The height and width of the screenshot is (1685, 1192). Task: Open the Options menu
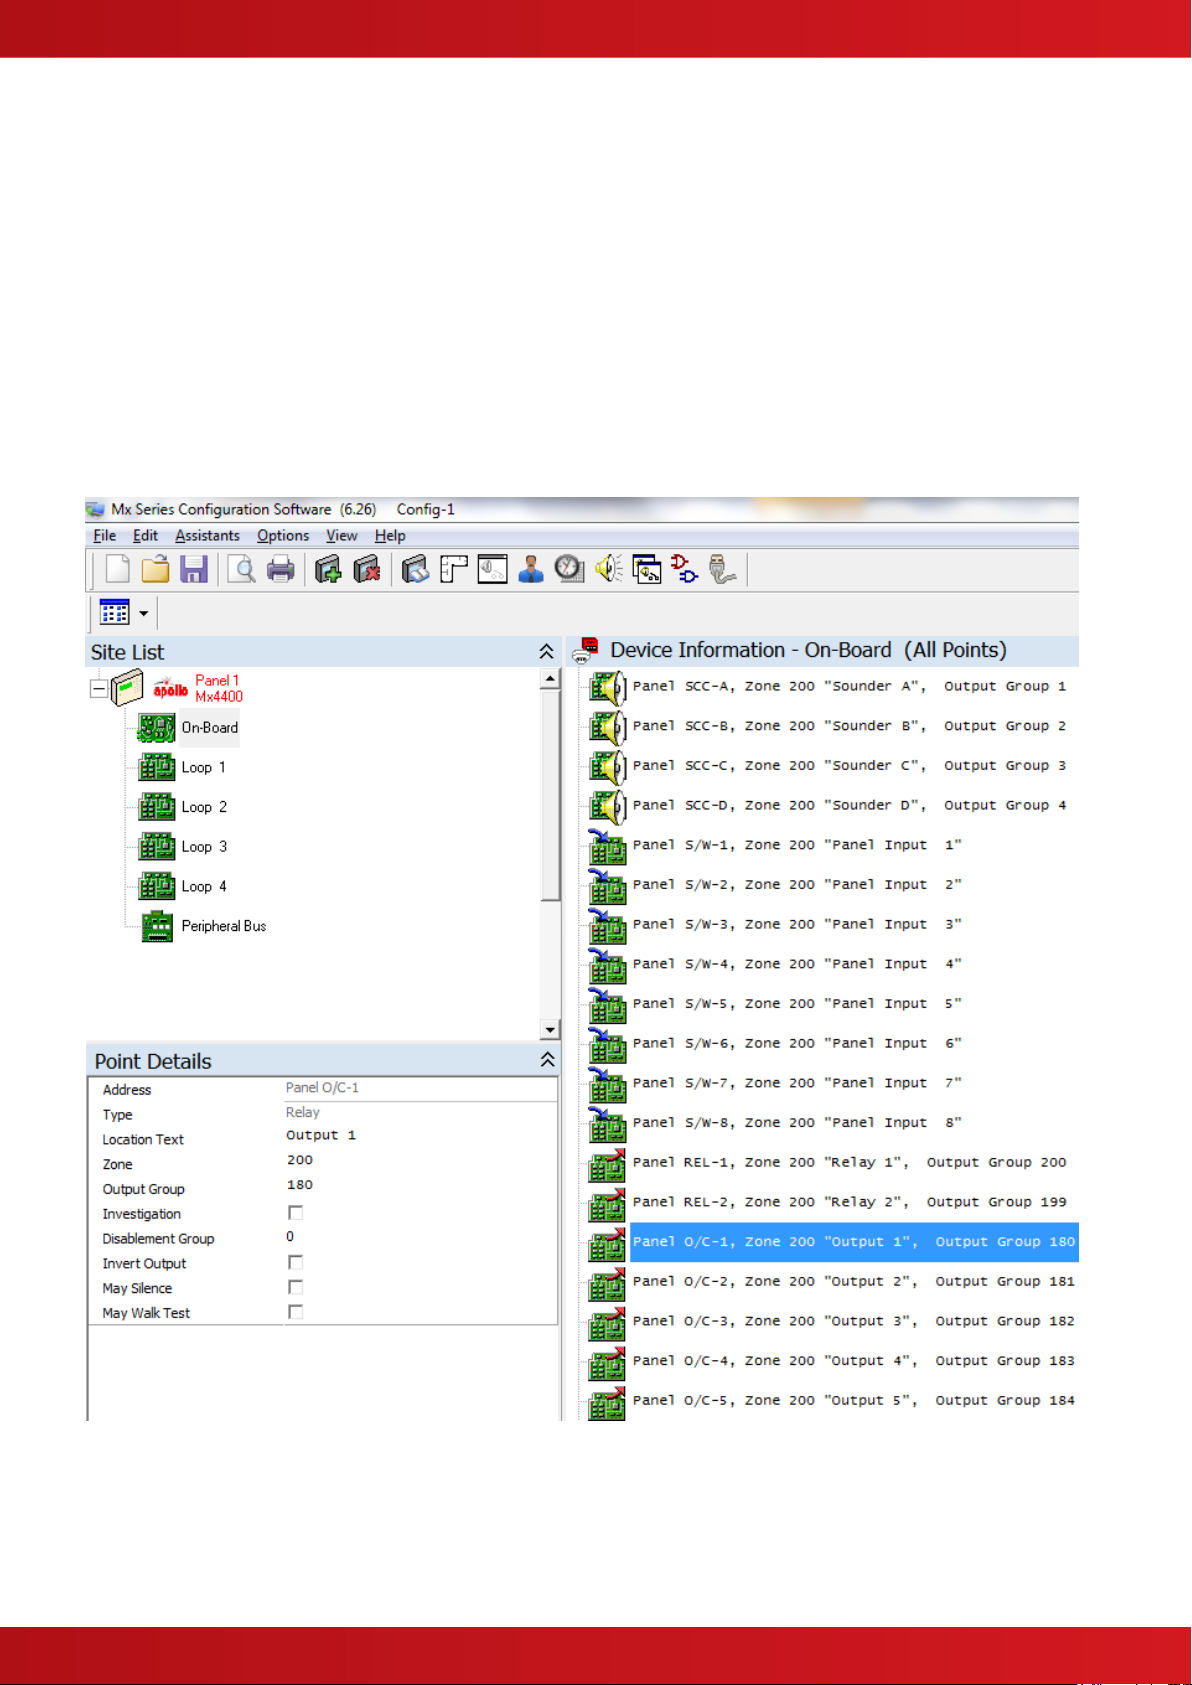[x=283, y=536]
